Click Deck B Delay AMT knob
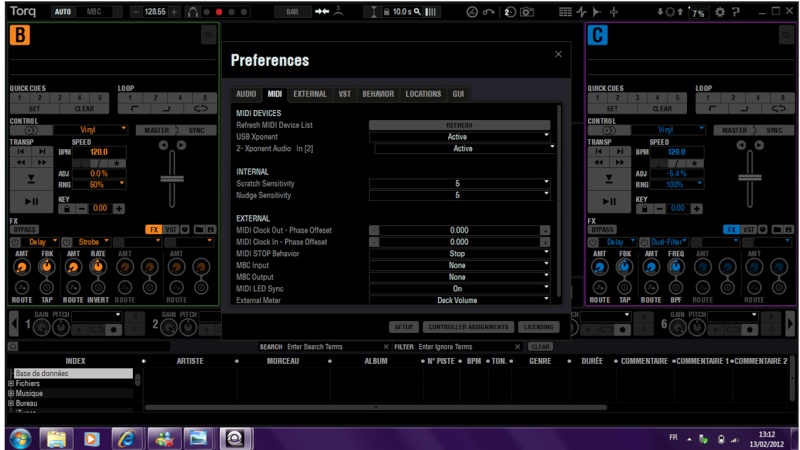 (21, 266)
